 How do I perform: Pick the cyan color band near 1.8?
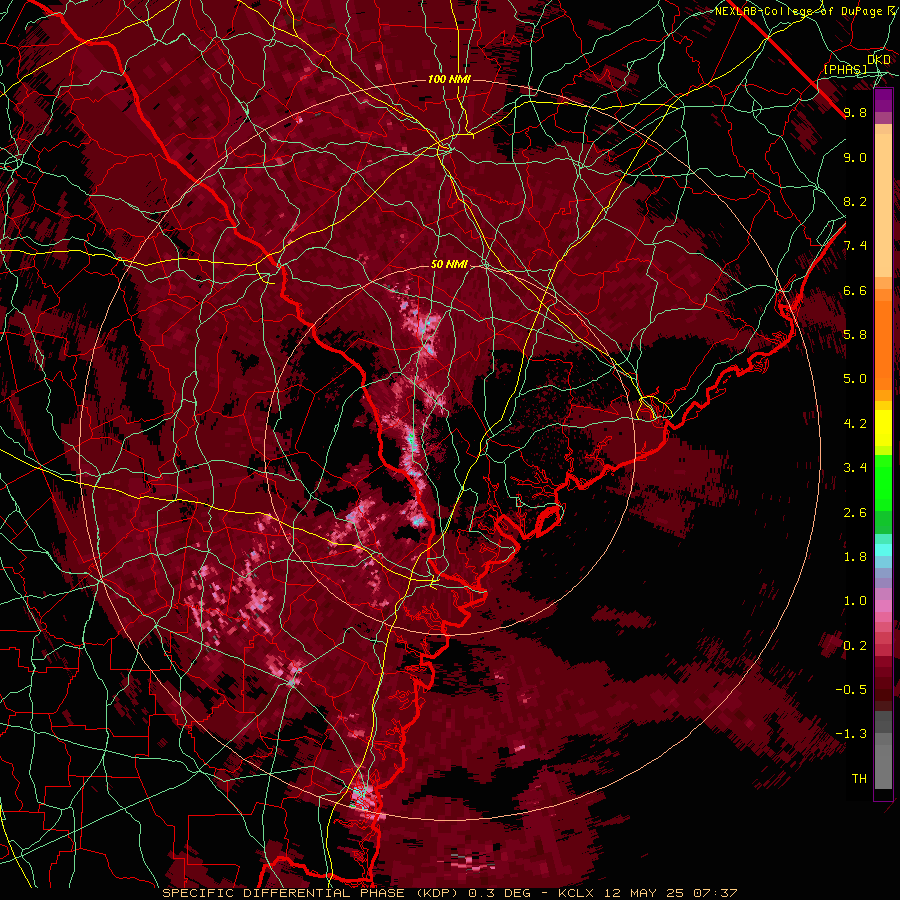pyautogui.click(x=883, y=550)
